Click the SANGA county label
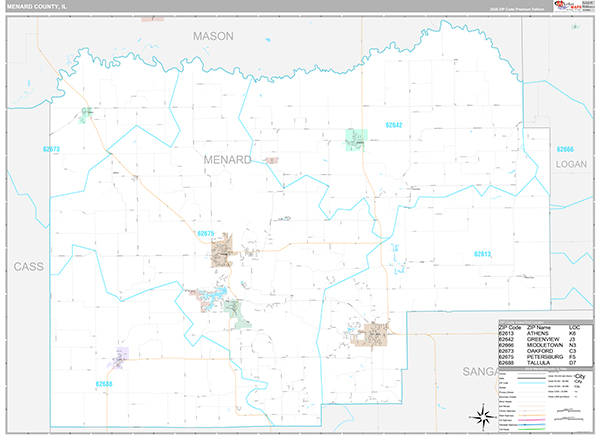Image resolution: width=600 pixels, height=435 pixels. click(x=481, y=371)
